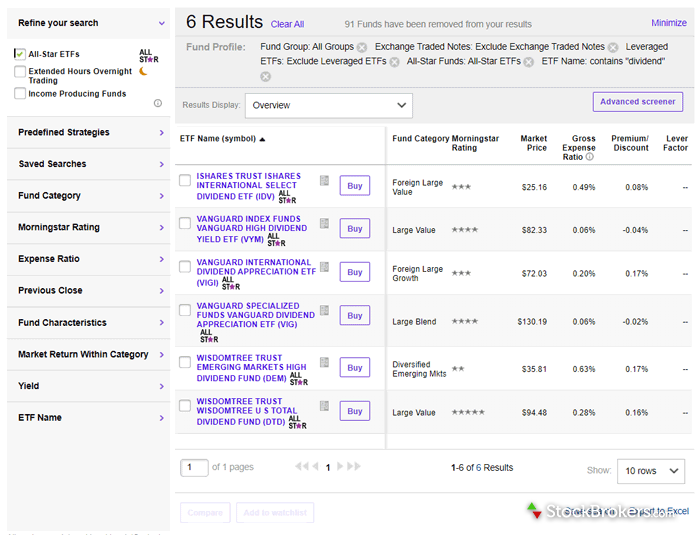Remove the Exclude Exchange Traded Notes filter

[613, 47]
